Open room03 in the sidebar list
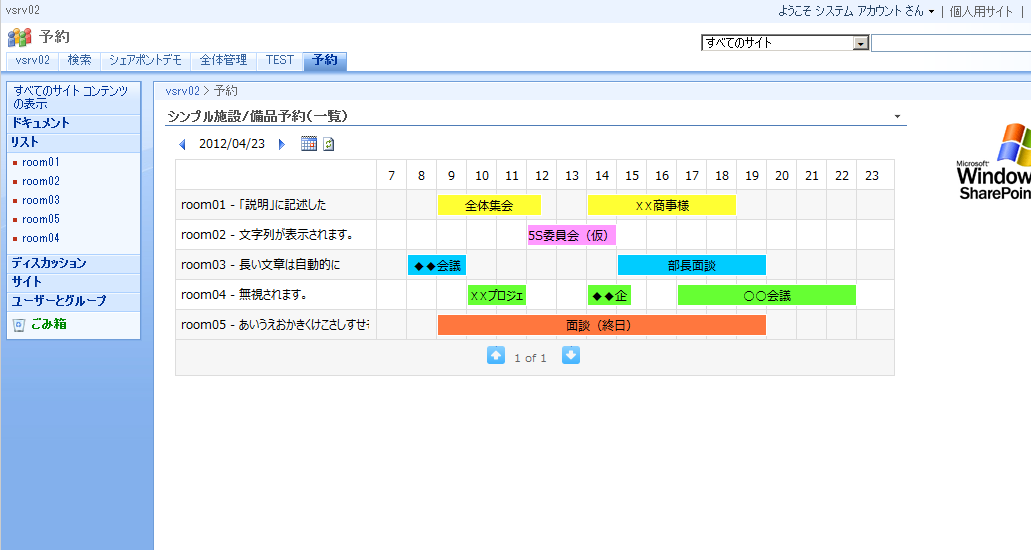1031x550 pixels. [x=41, y=200]
